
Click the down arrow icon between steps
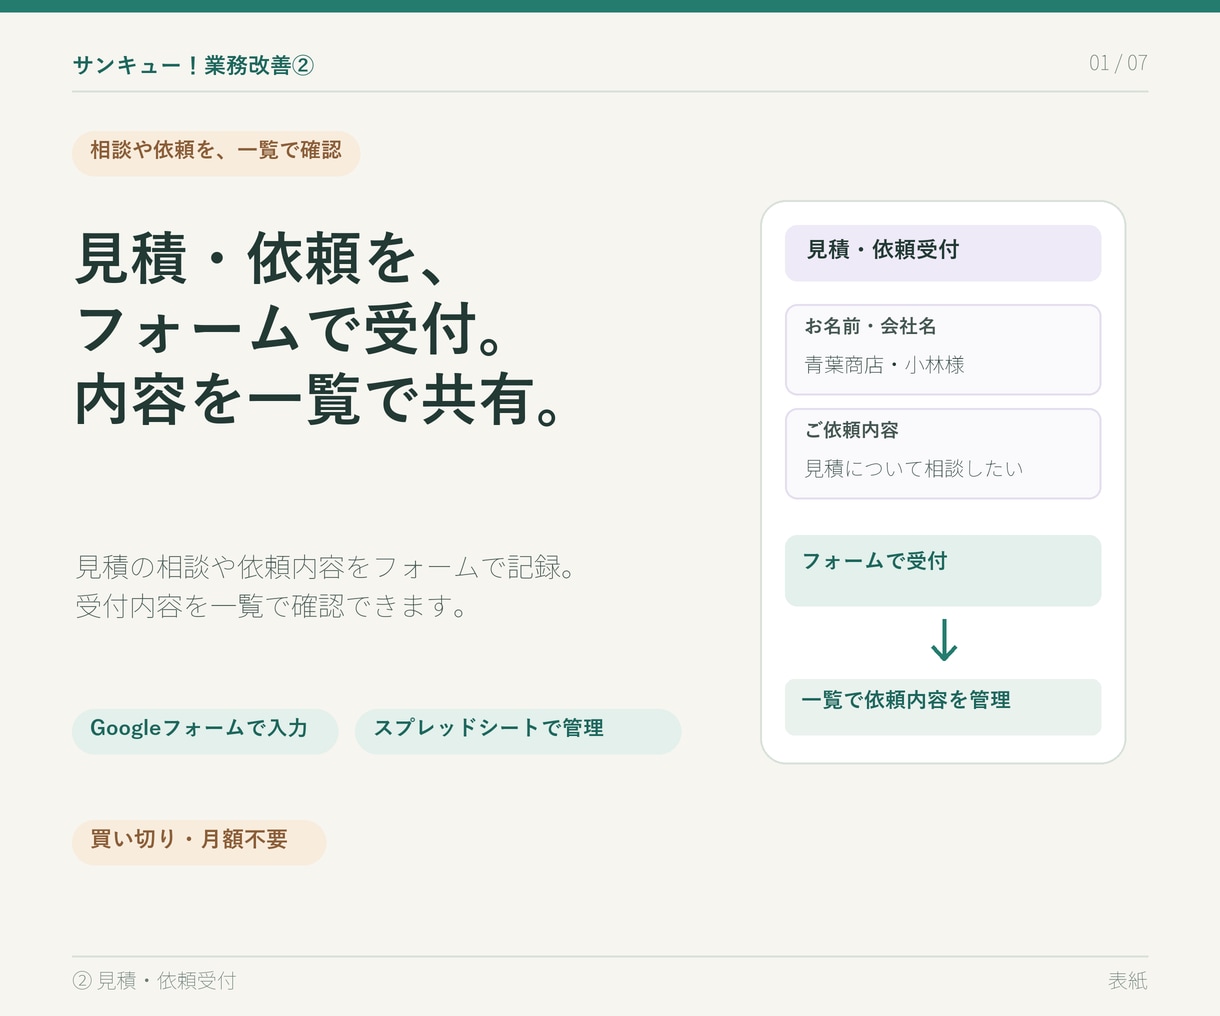[x=944, y=641]
